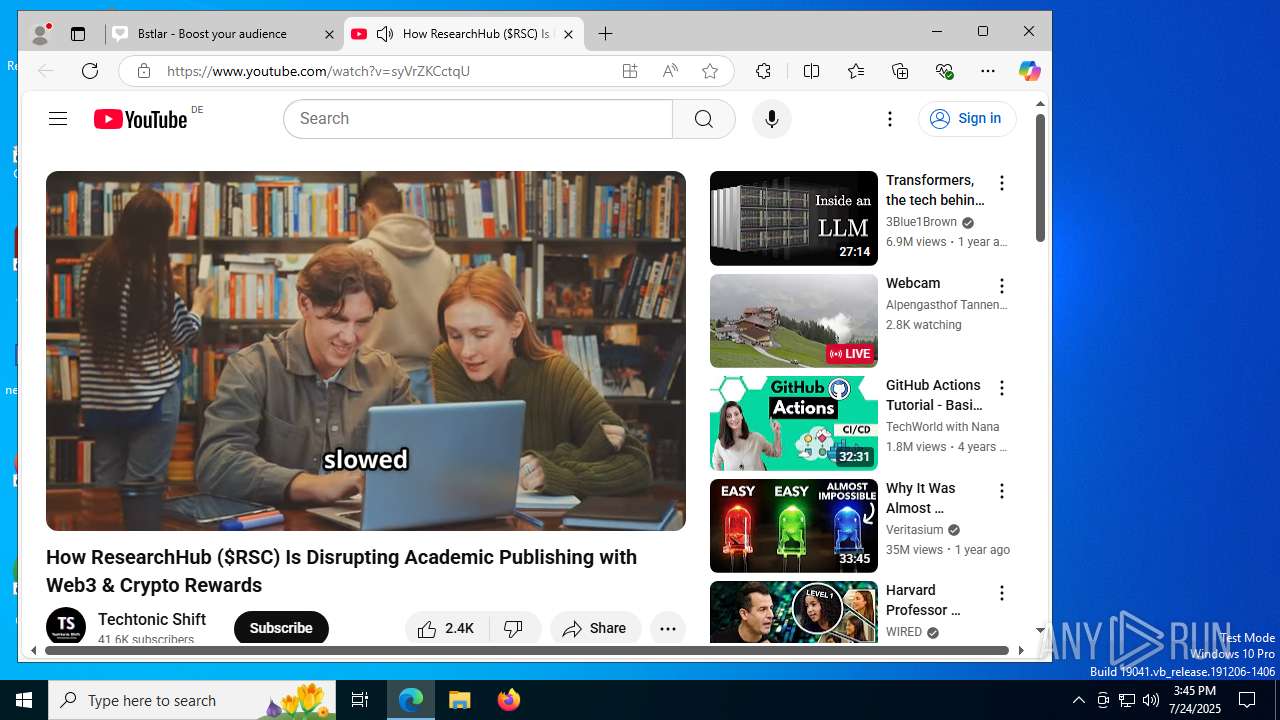Image resolution: width=1280 pixels, height=720 pixels.
Task: Open tab actions menu icon
Action: pyautogui.click(x=78, y=34)
